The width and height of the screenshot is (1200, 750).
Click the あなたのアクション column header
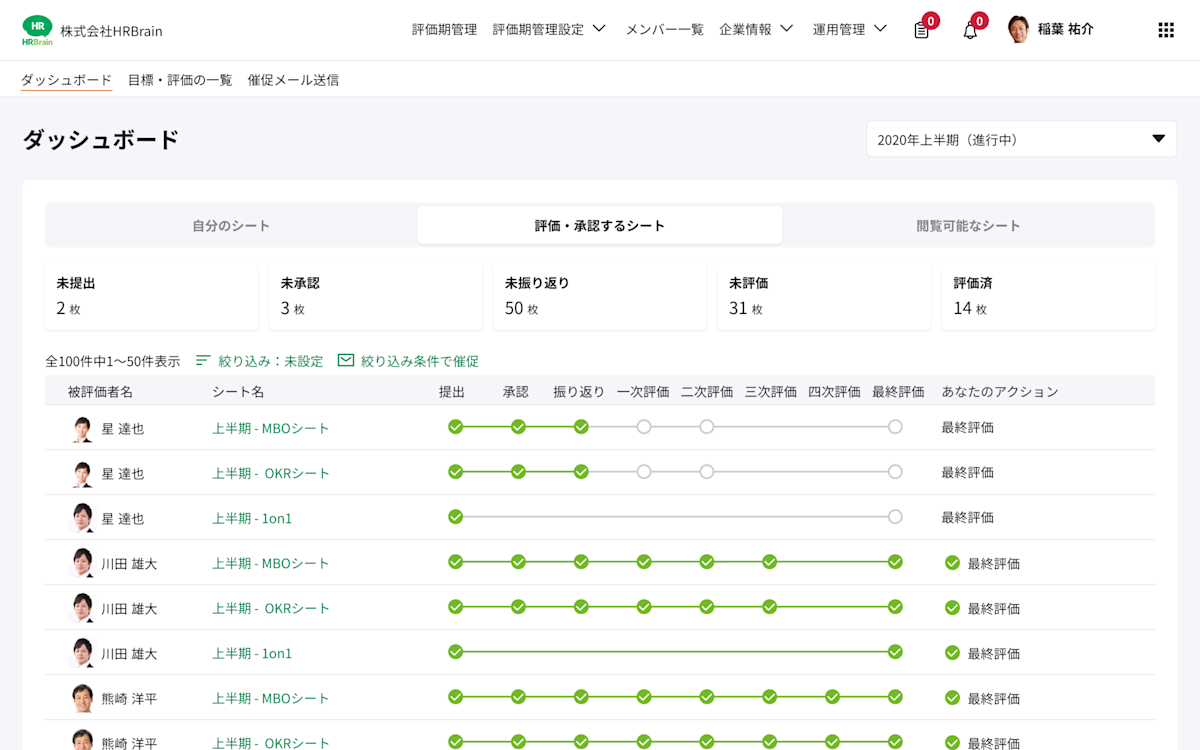pos(1000,392)
